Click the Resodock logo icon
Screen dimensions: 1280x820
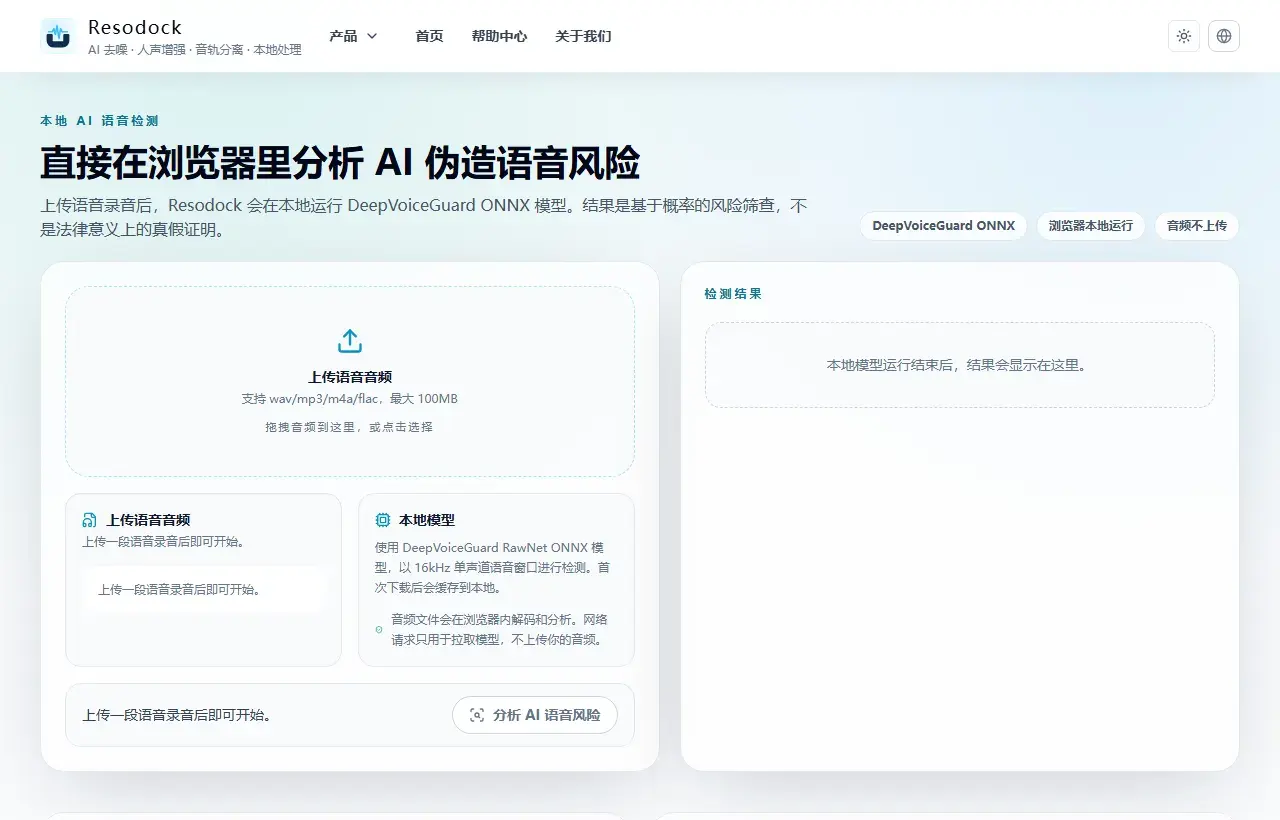(x=58, y=36)
